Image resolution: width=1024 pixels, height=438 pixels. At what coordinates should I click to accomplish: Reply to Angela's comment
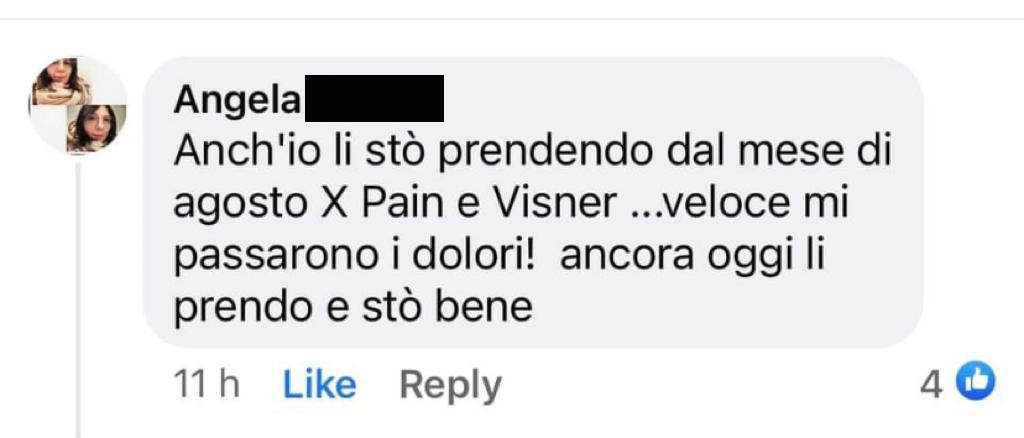450,385
